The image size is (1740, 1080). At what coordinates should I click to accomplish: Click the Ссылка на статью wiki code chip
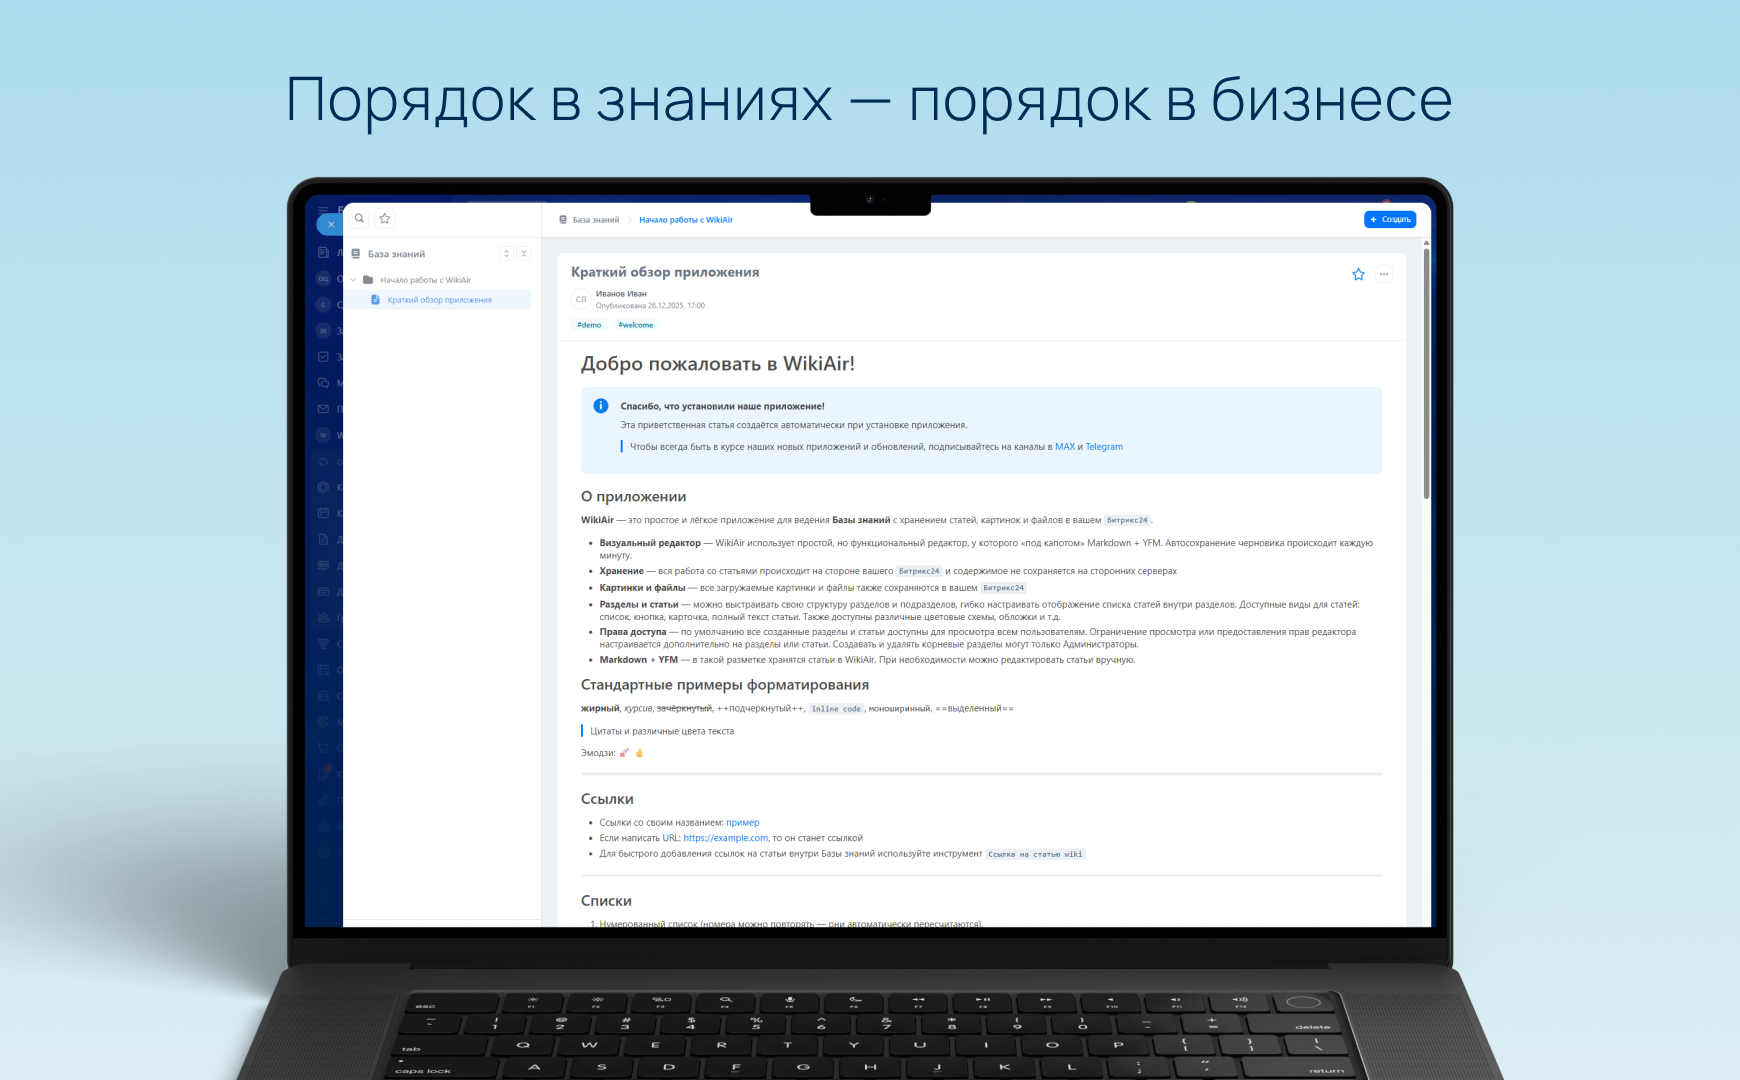pos(1035,854)
